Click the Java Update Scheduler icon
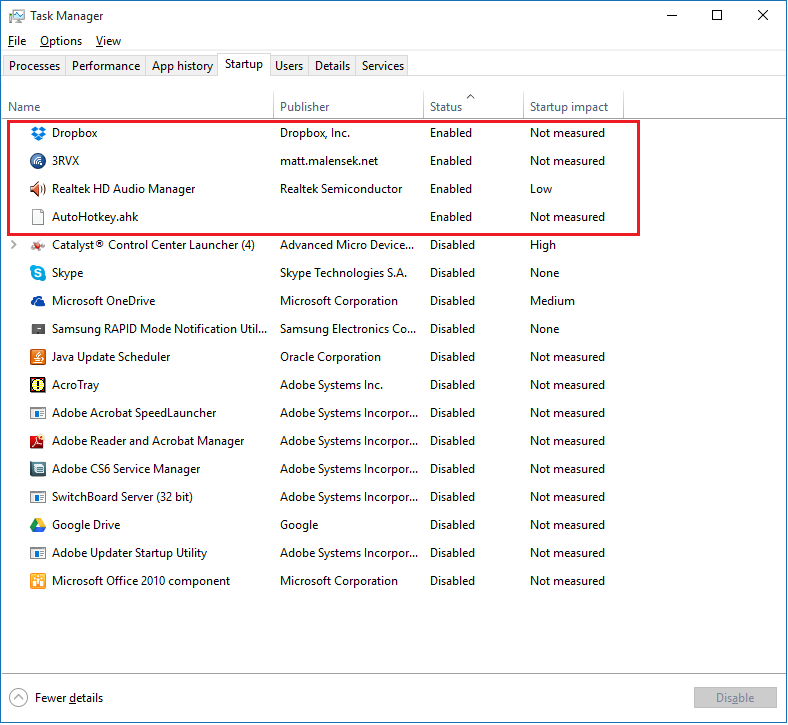Screen dimensions: 788x725 point(38,357)
